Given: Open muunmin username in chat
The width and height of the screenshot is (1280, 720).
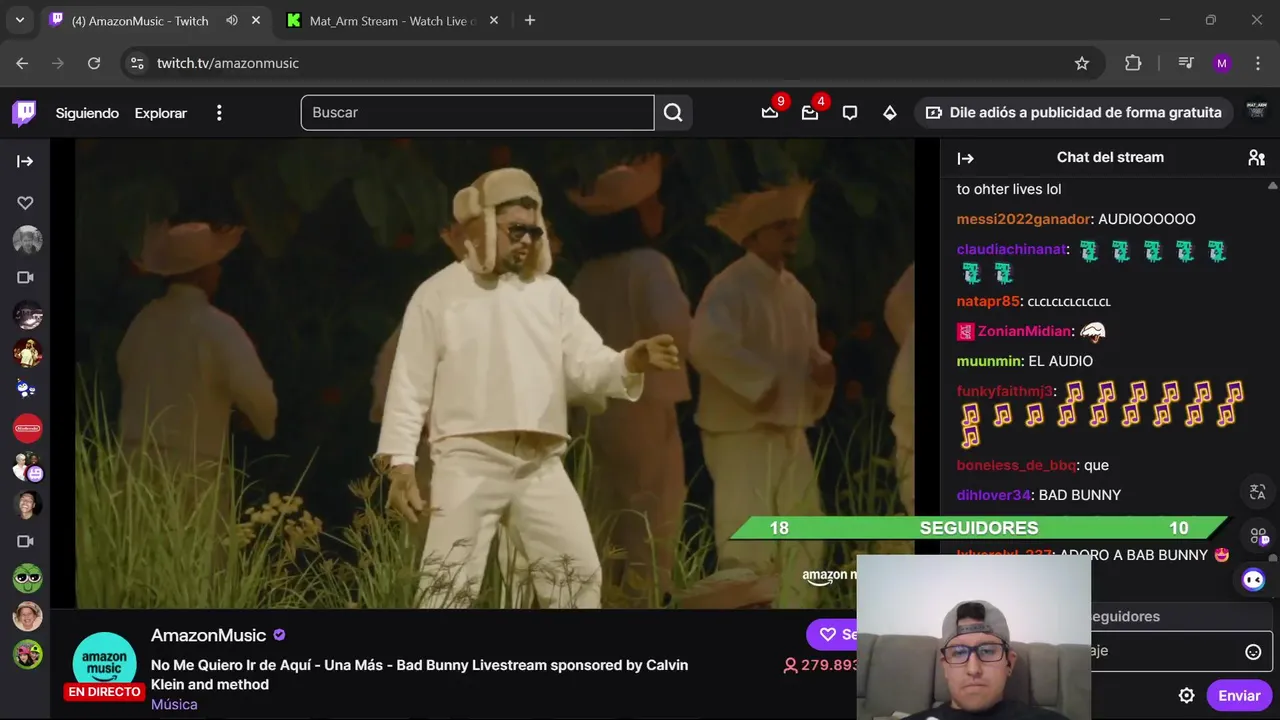Looking at the screenshot, I should [x=989, y=361].
